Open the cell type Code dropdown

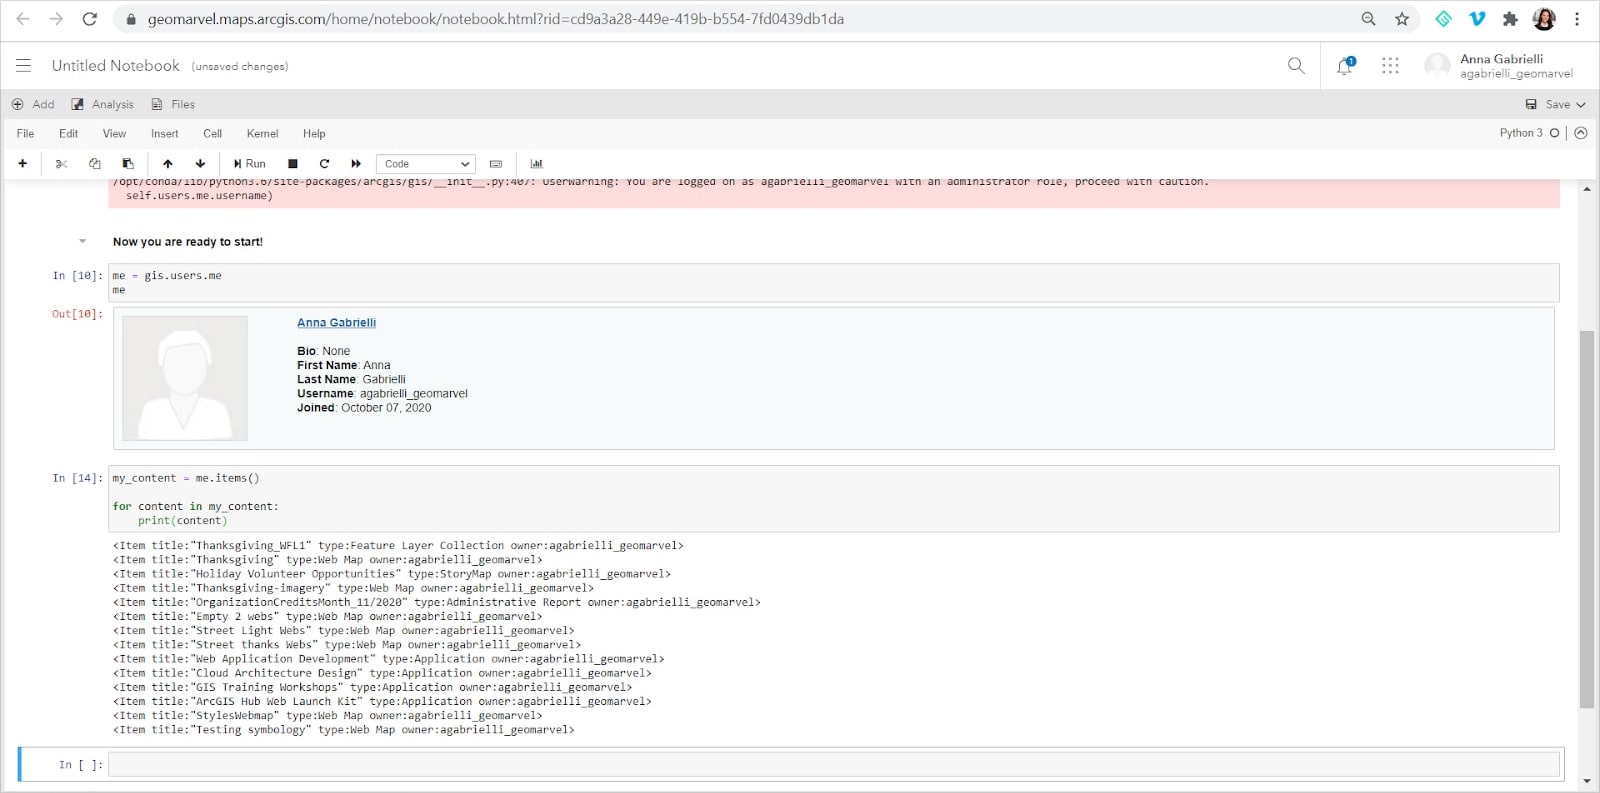425,164
